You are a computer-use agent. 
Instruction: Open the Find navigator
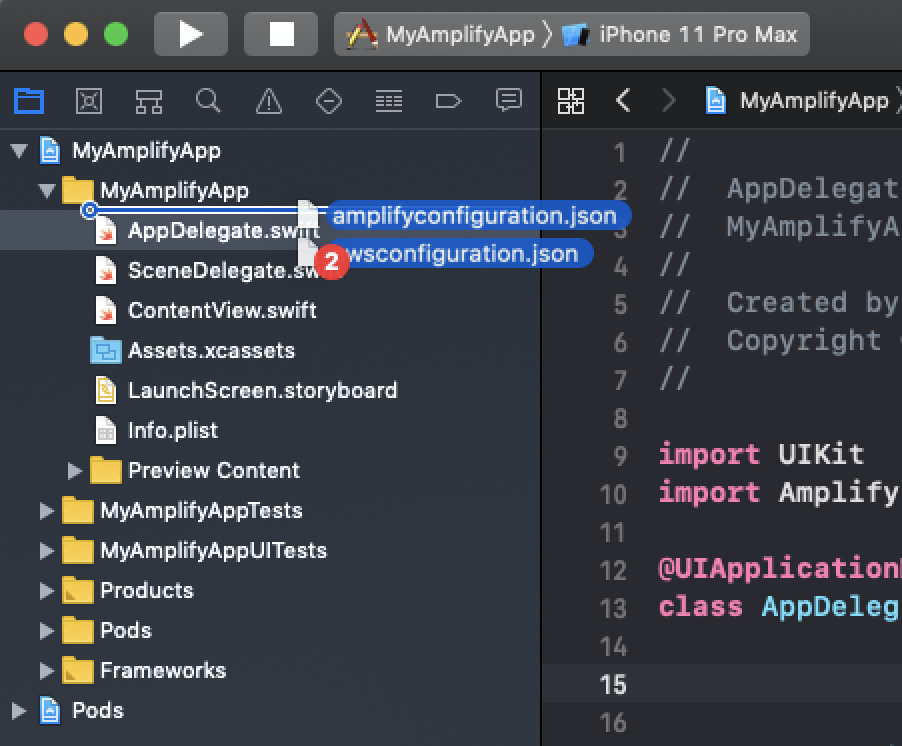[208, 101]
